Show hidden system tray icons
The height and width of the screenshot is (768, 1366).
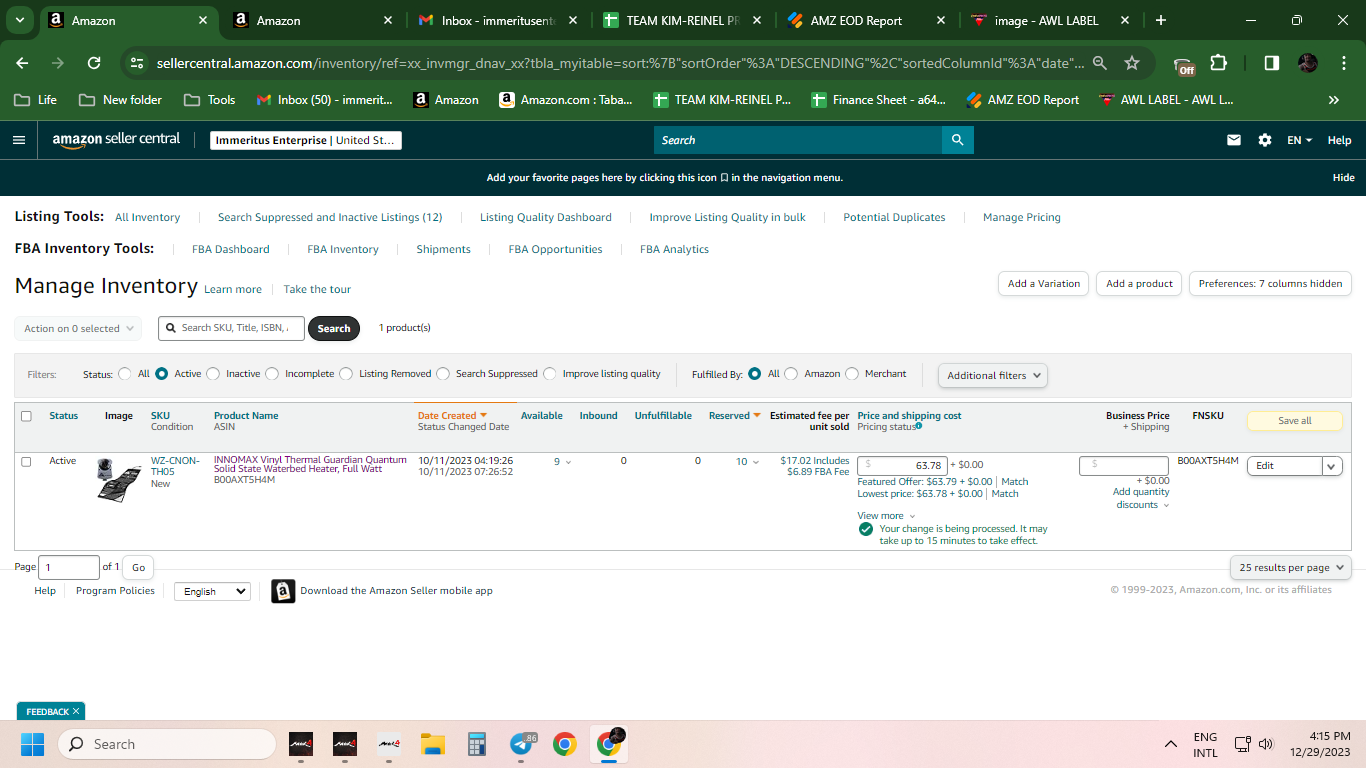pyautogui.click(x=1171, y=744)
